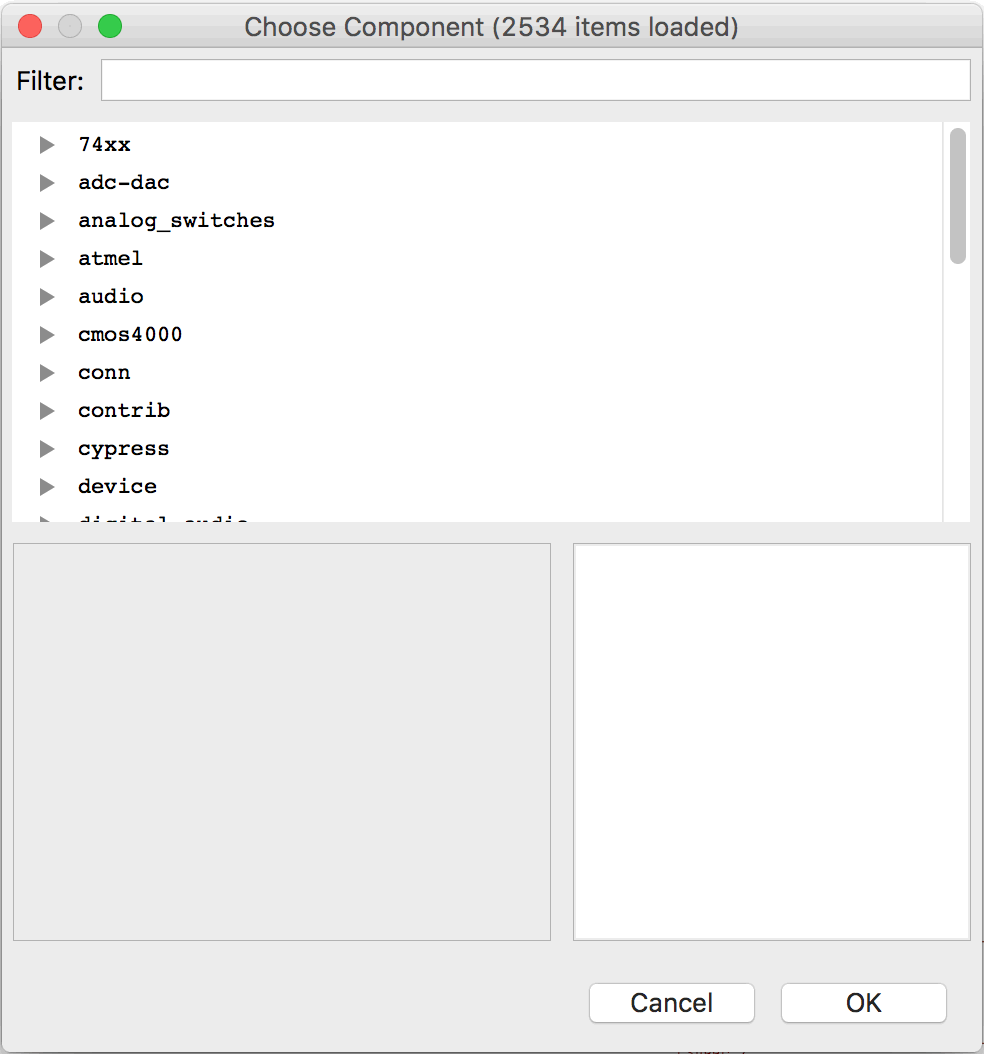
Task: Expand the 74xx library
Action: [x=47, y=145]
